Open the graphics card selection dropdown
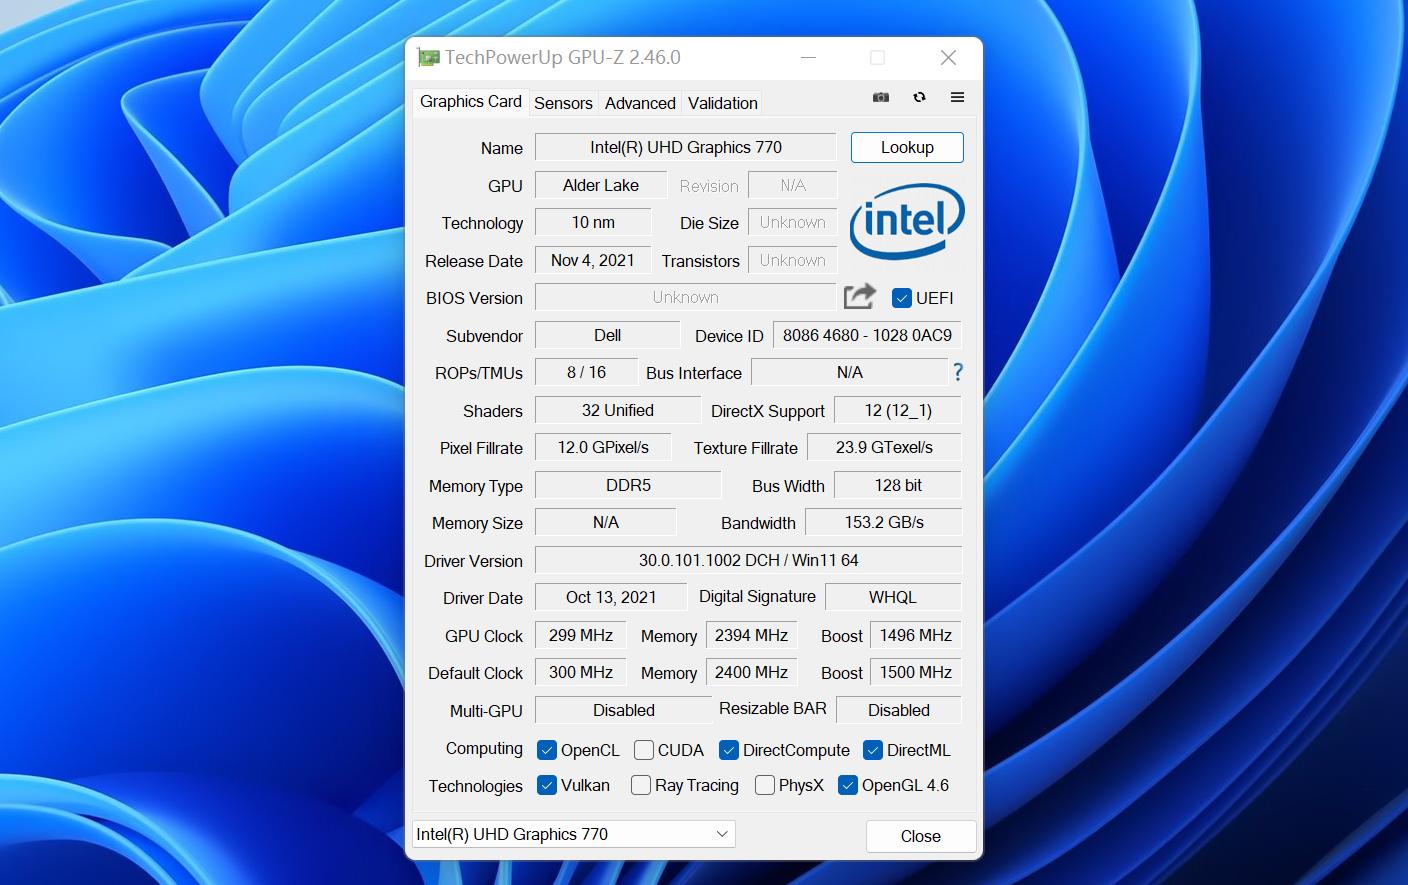1408x885 pixels. (722, 833)
